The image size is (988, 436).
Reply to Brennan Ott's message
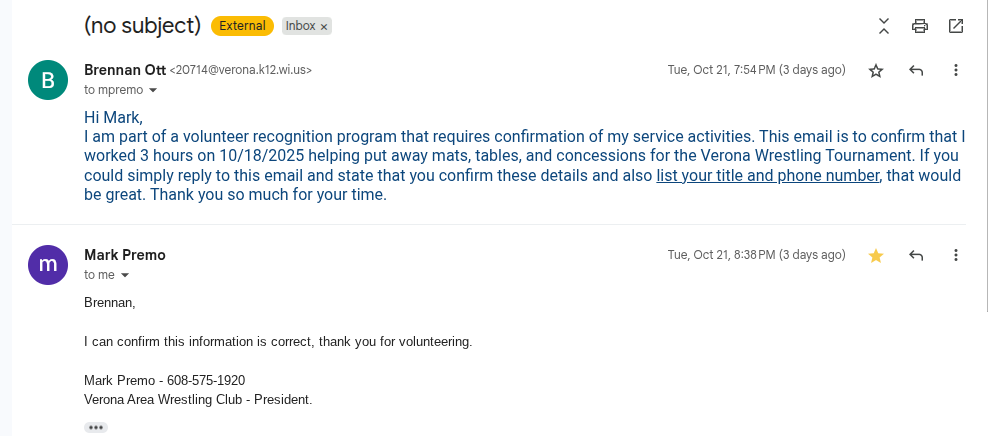coord(916,71)
